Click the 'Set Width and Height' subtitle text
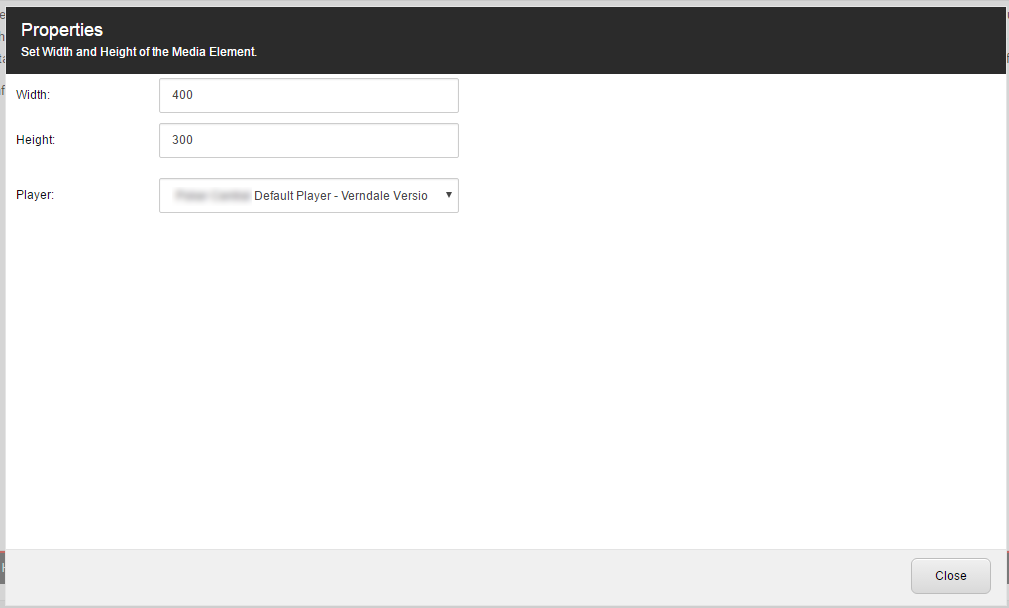The width and height of the screenshot is (1009, 608). click(x=139, y=52)
